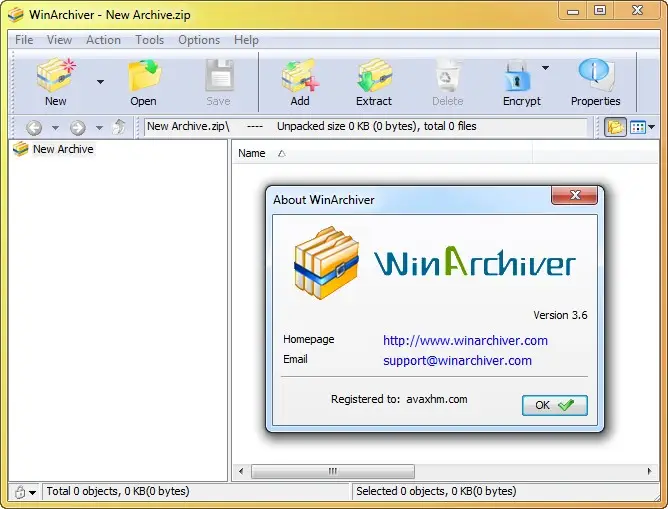Click the view mode grid icon
Image resolution: width=668 pixels, height=509 pixels.
coord(638,127)
